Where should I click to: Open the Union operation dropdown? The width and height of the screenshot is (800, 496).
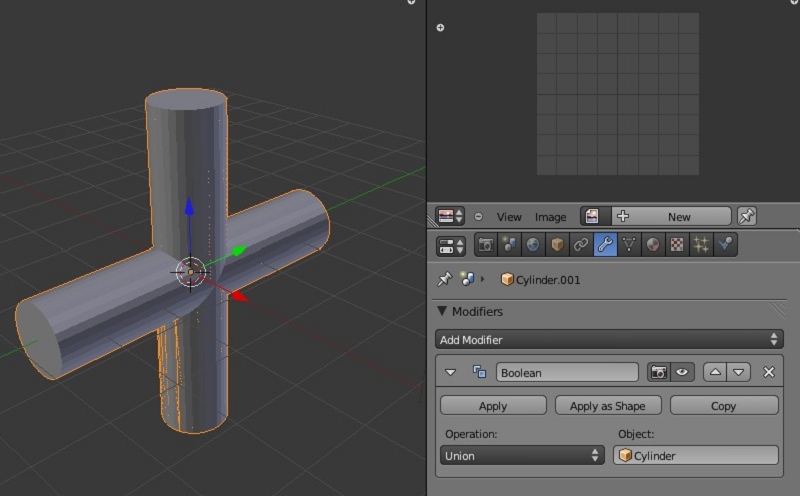click(x=522, y=455)
